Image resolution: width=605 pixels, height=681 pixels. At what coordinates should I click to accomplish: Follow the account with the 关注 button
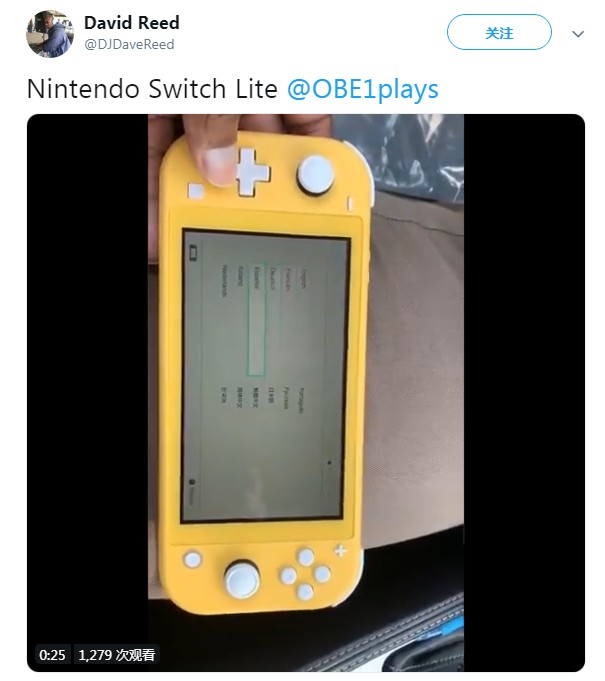click(x=499, y=33)
